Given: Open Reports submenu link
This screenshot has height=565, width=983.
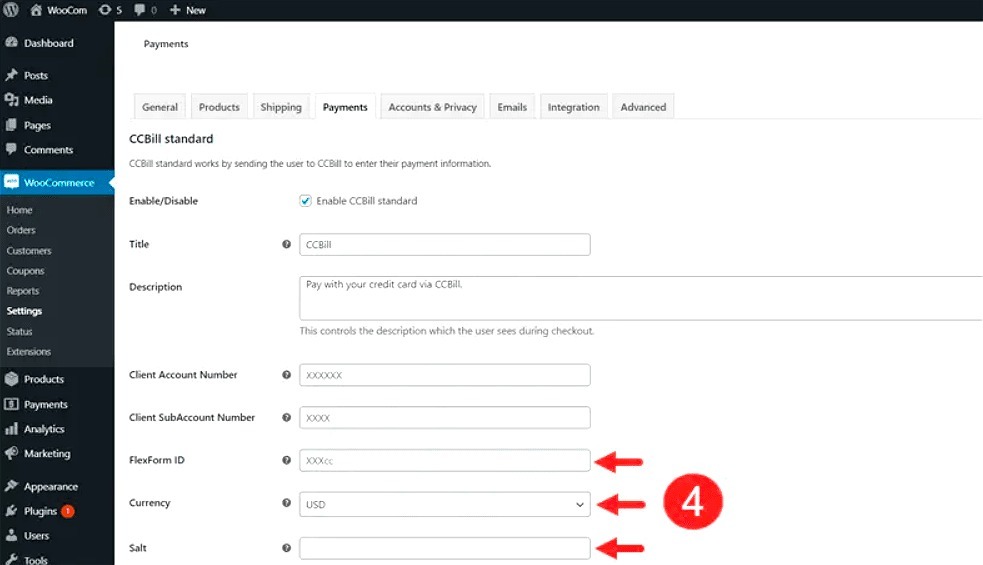Looking at the screenshot, I should click(23, 291).
